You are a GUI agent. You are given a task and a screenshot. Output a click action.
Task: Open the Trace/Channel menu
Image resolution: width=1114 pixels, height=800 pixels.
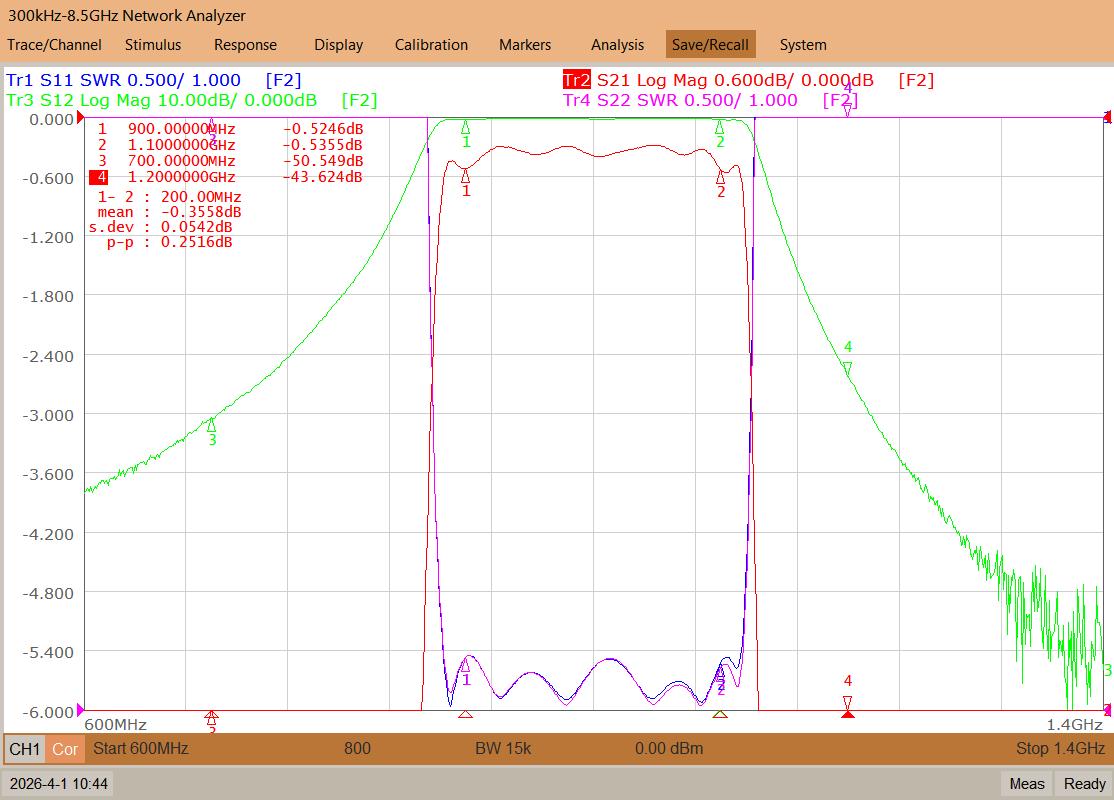(x=54, y=45)
